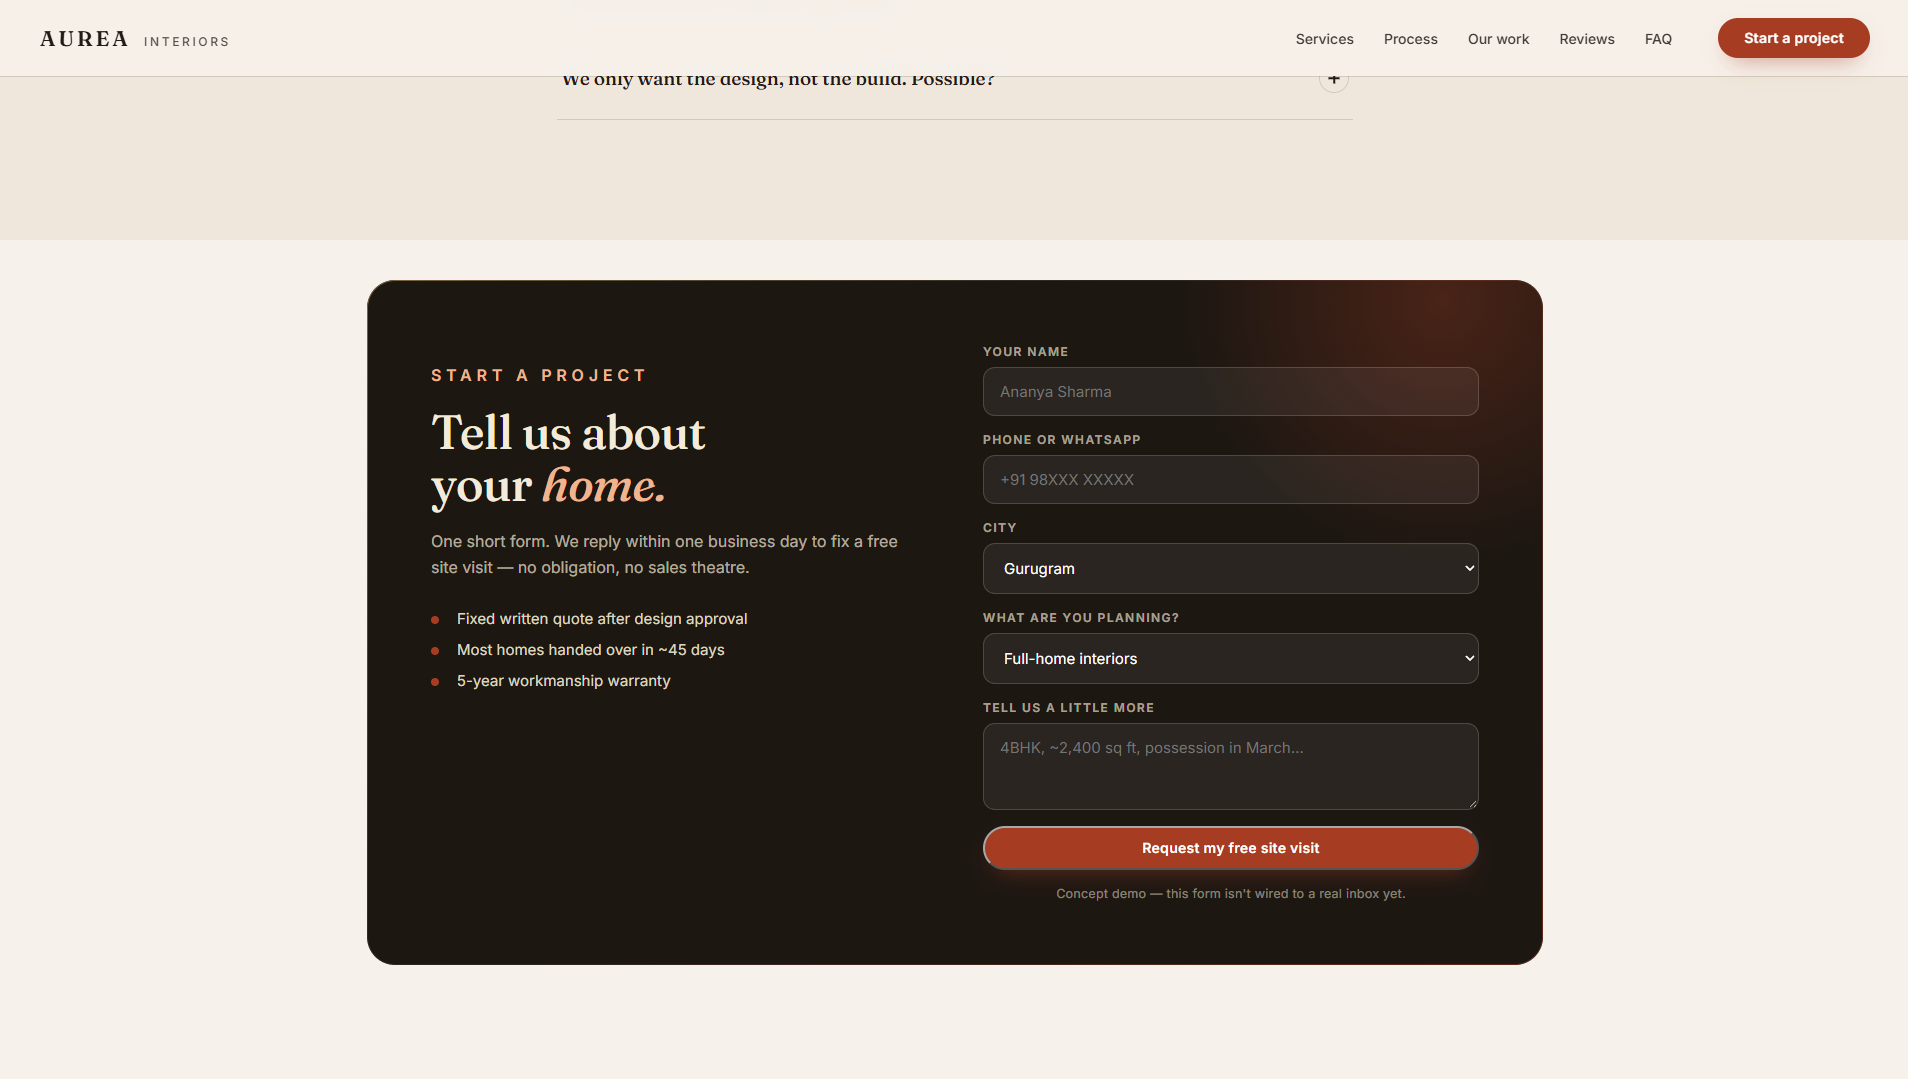Open the City dropdown showing Gurugram

(x=1230, y=568)
